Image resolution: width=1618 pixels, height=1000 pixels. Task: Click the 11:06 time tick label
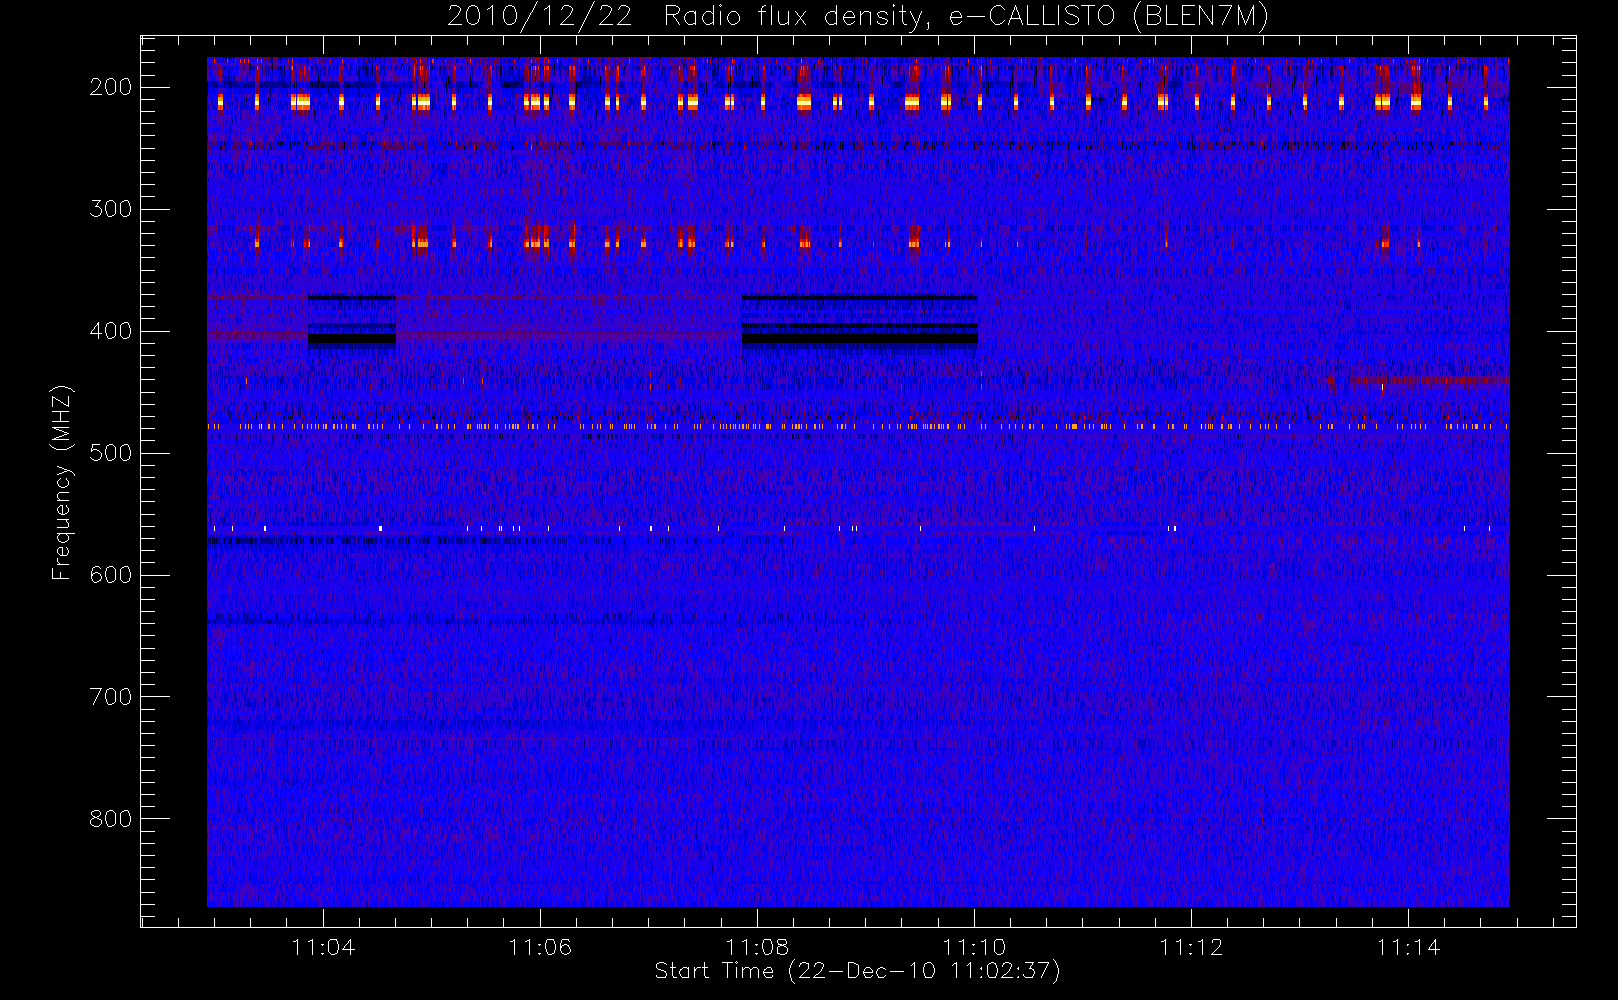click(x=540, y=947)
